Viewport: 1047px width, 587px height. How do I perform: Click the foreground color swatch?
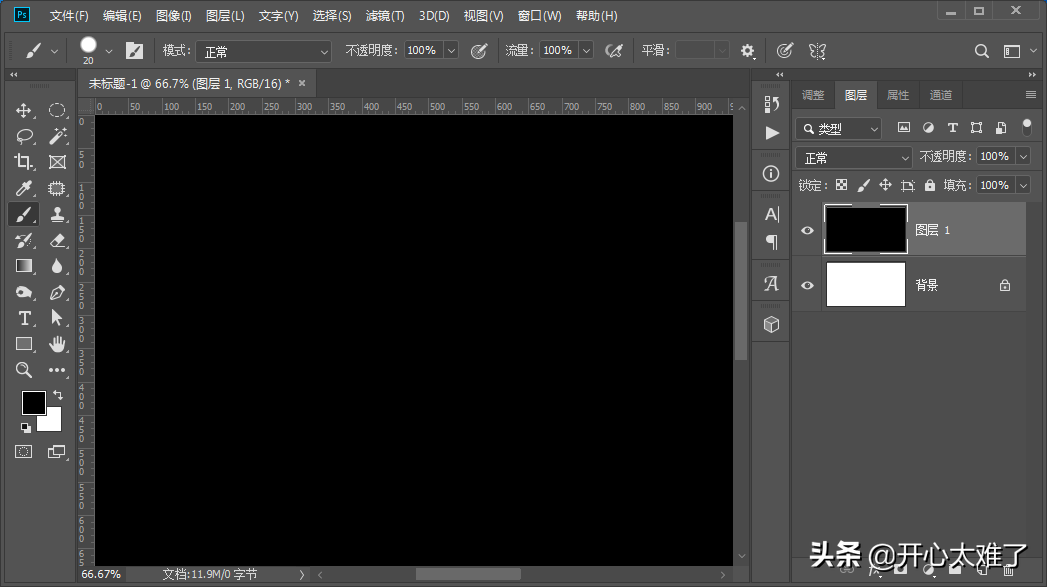tap(34, 402)
